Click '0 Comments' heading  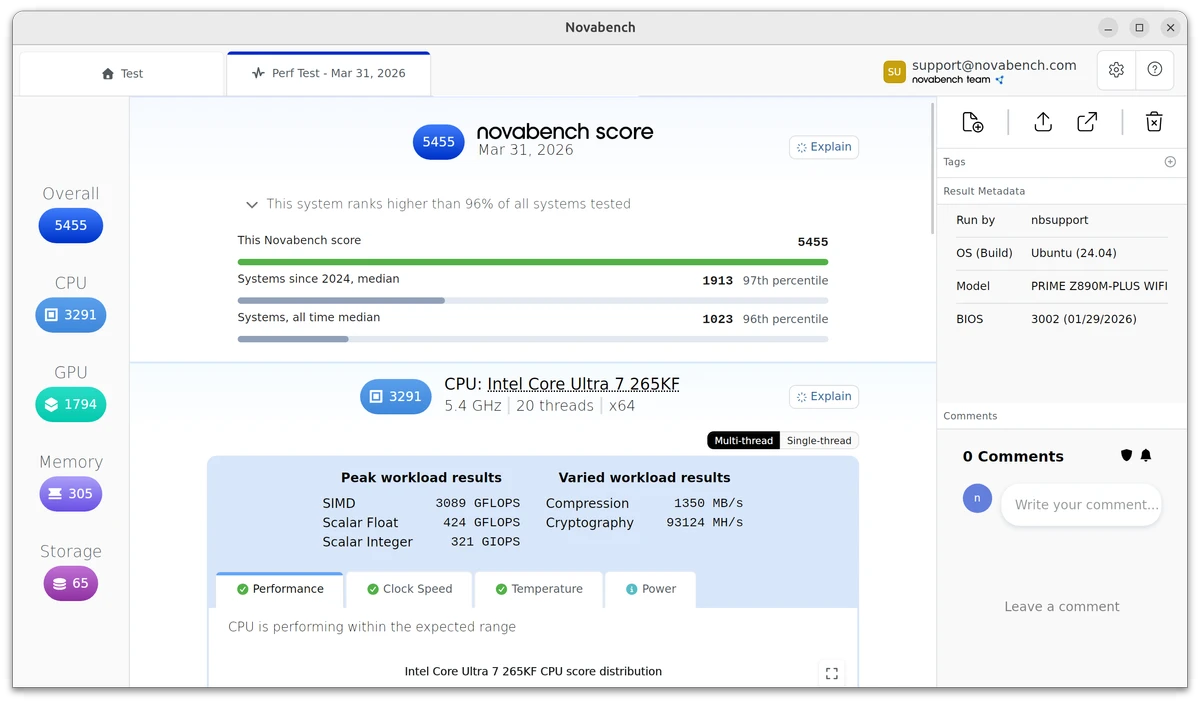click(x=1013, y=457)
